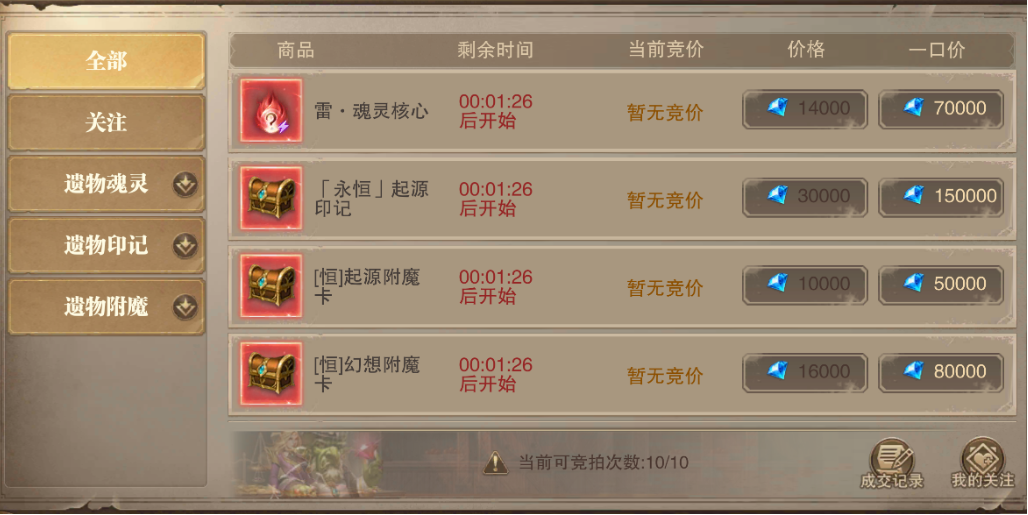Screen dimensions: 1028x515
Task: Tap the 「永恒」起源印记 treasure chest icon
Action: click(271, 198)
